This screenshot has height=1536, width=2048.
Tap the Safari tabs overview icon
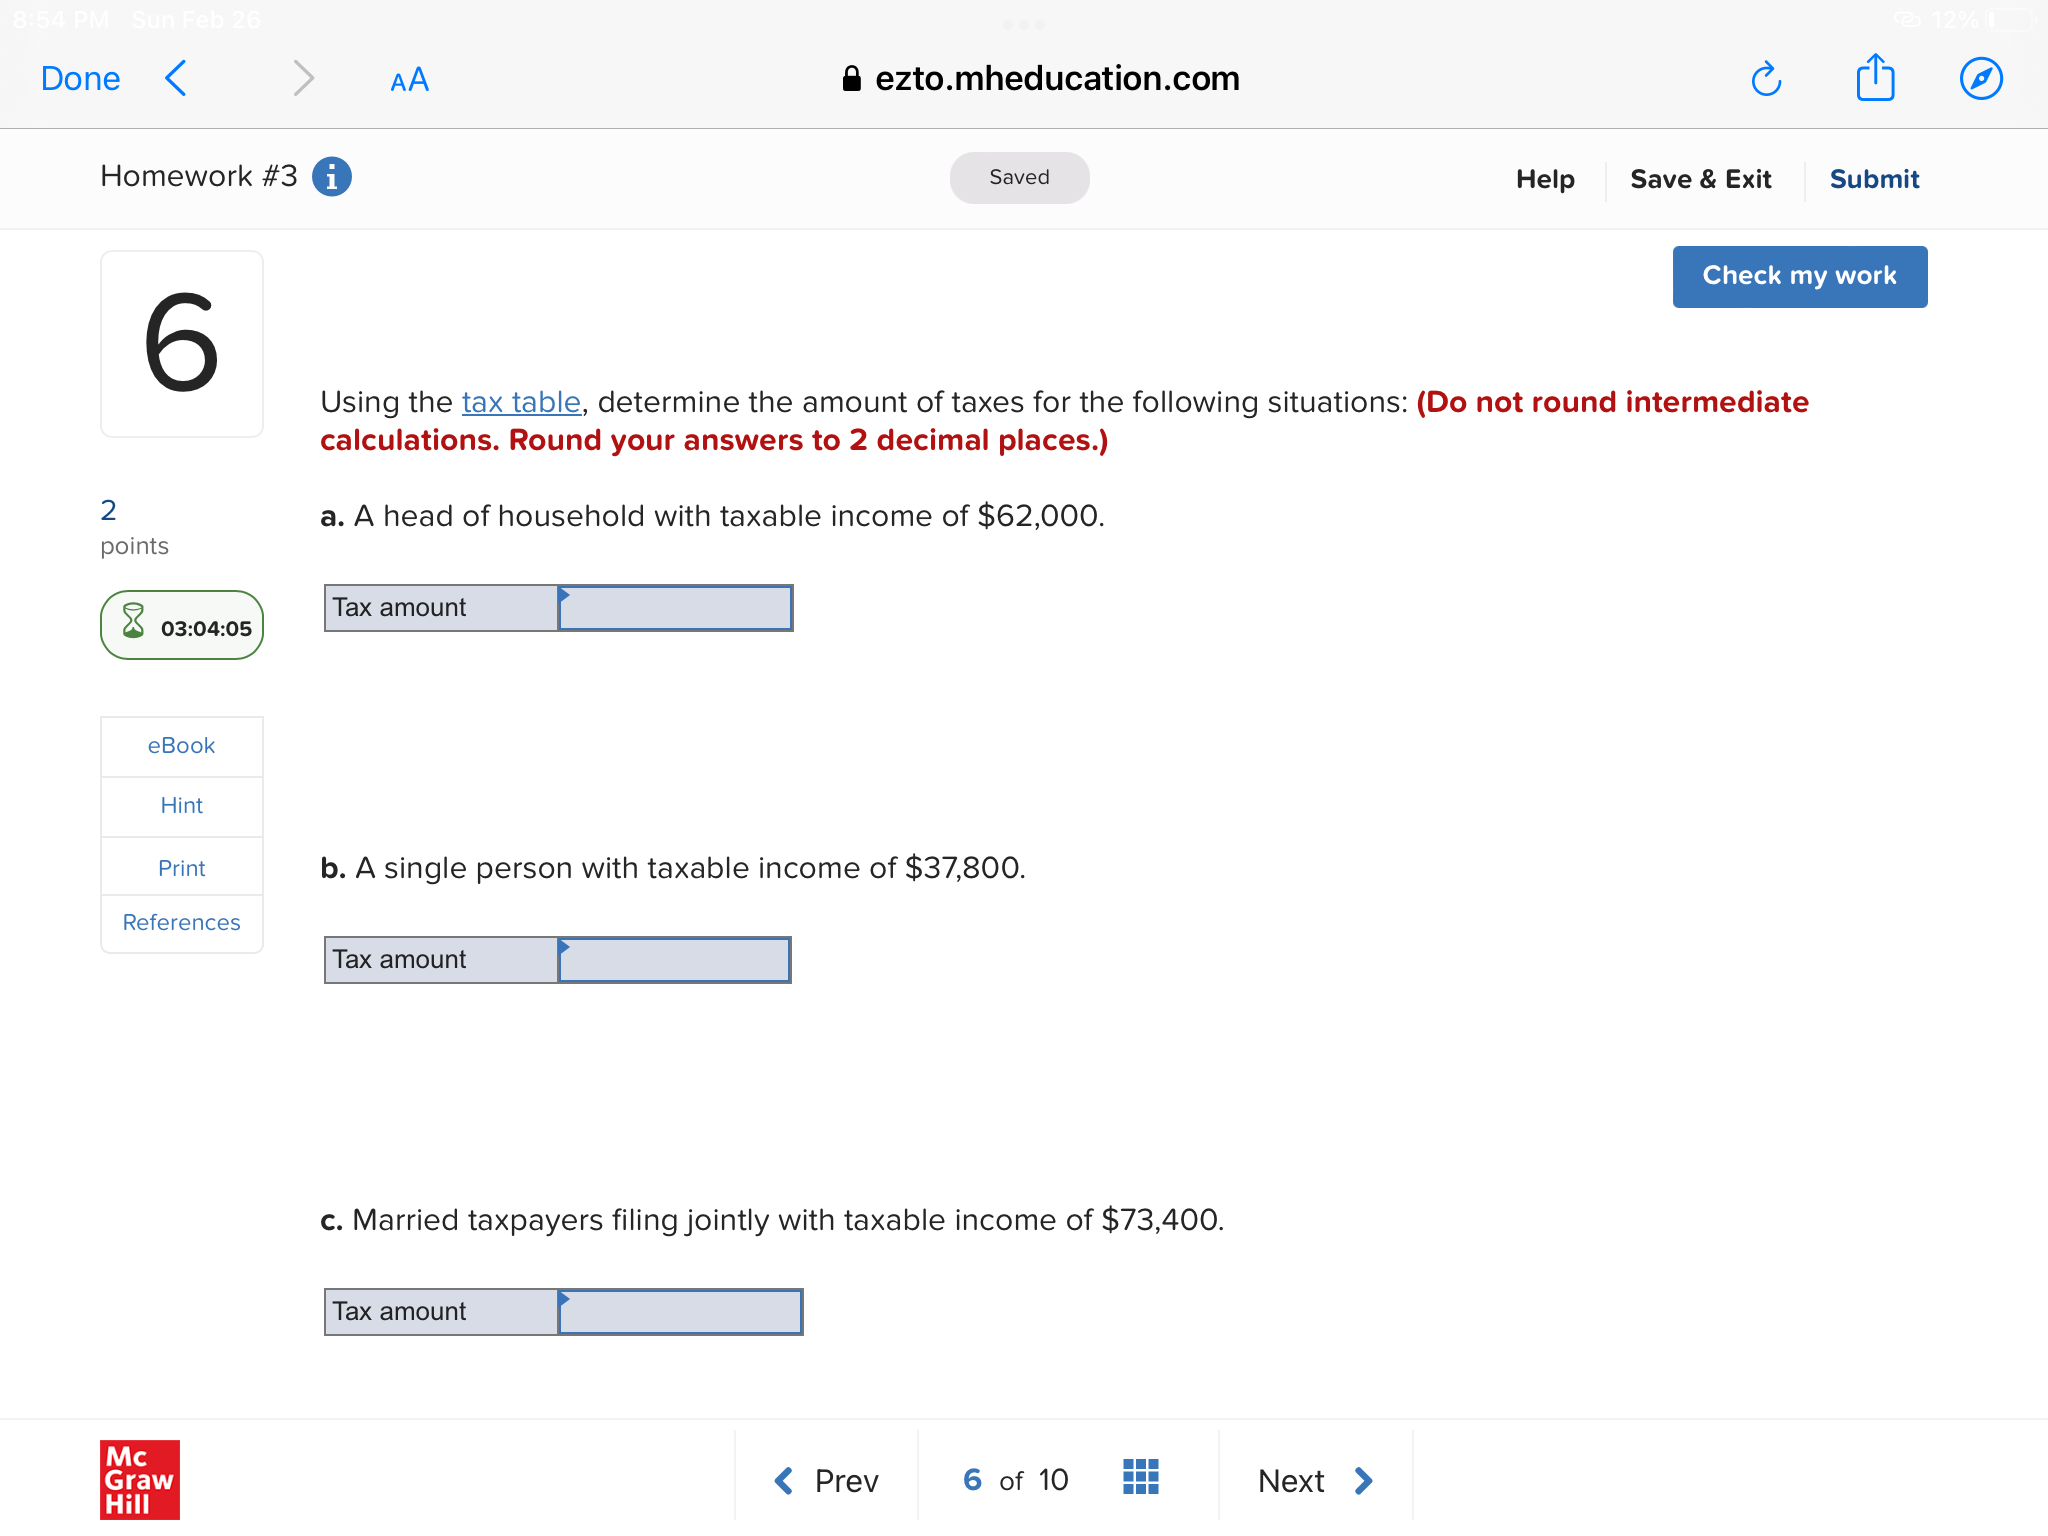point(1981,78)
